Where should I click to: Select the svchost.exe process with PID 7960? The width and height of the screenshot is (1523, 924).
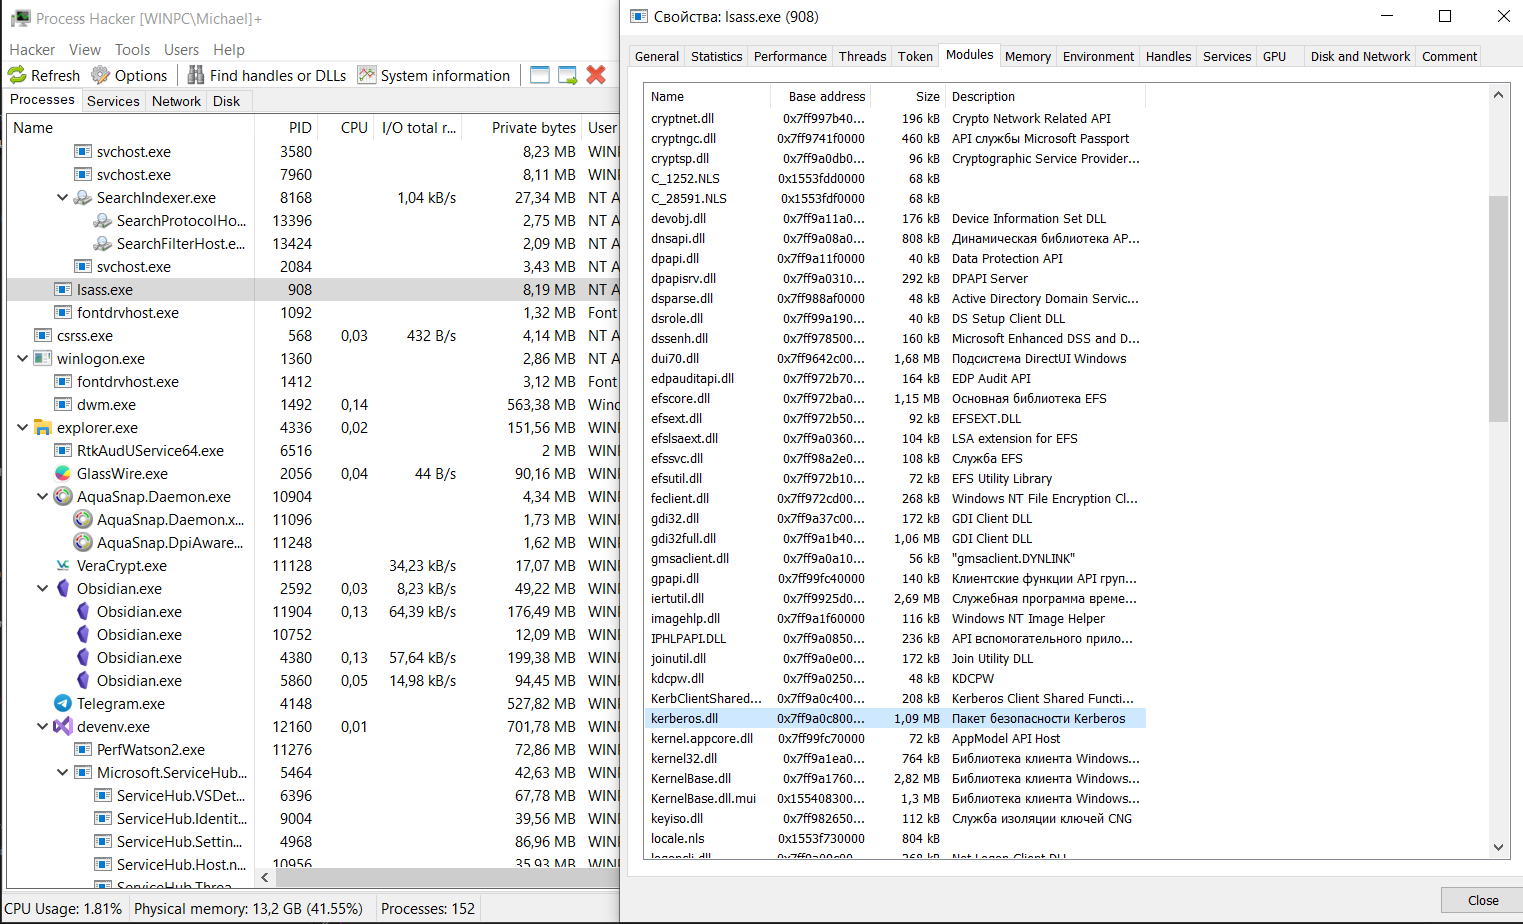[314, 174]
